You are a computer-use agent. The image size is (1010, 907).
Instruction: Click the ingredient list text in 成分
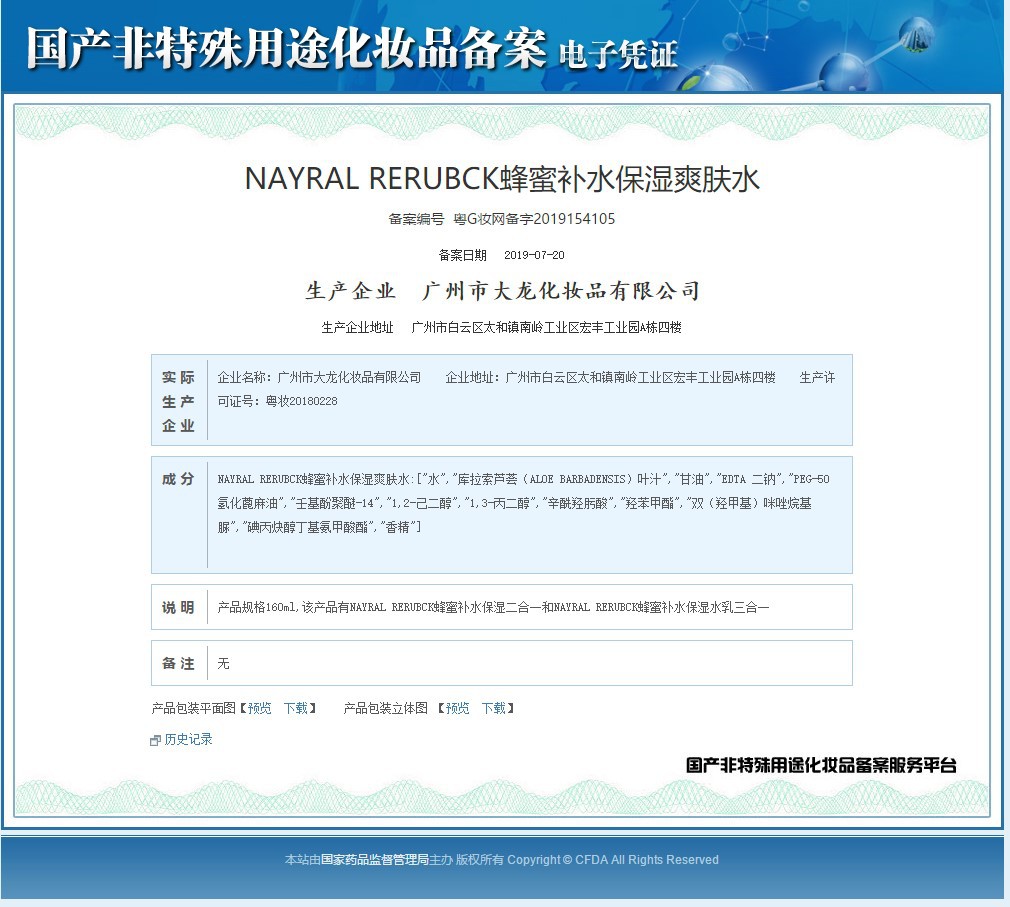[523, 502]
